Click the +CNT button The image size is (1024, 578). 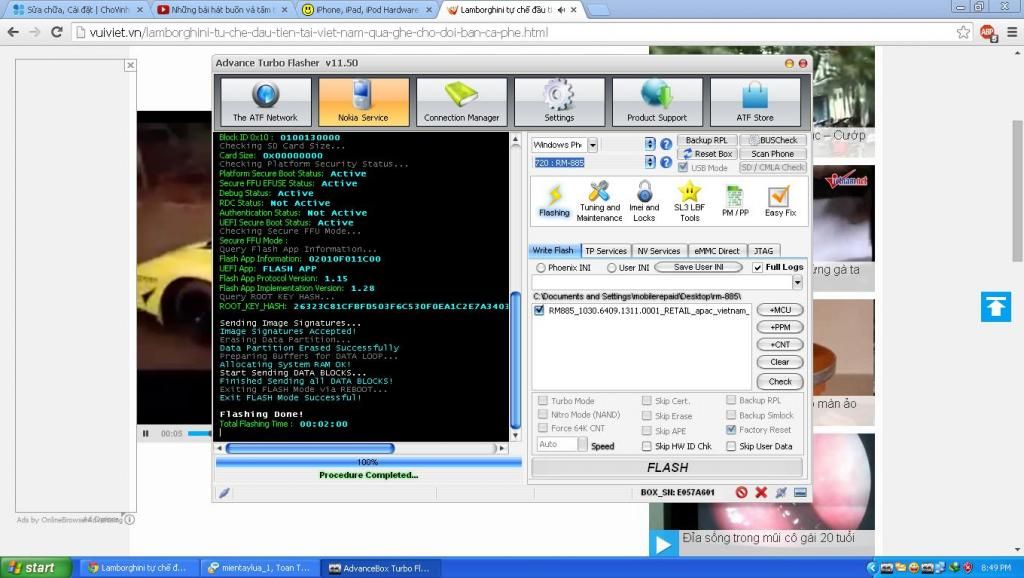click(780, 345)
